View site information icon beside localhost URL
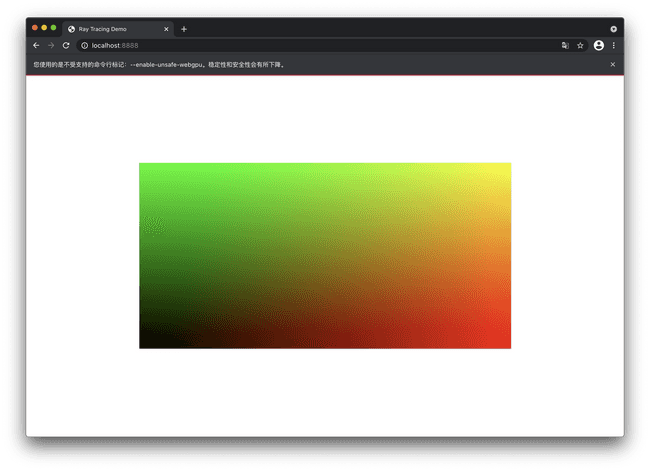This screenshot has width=650, height=471. point(84,45)
